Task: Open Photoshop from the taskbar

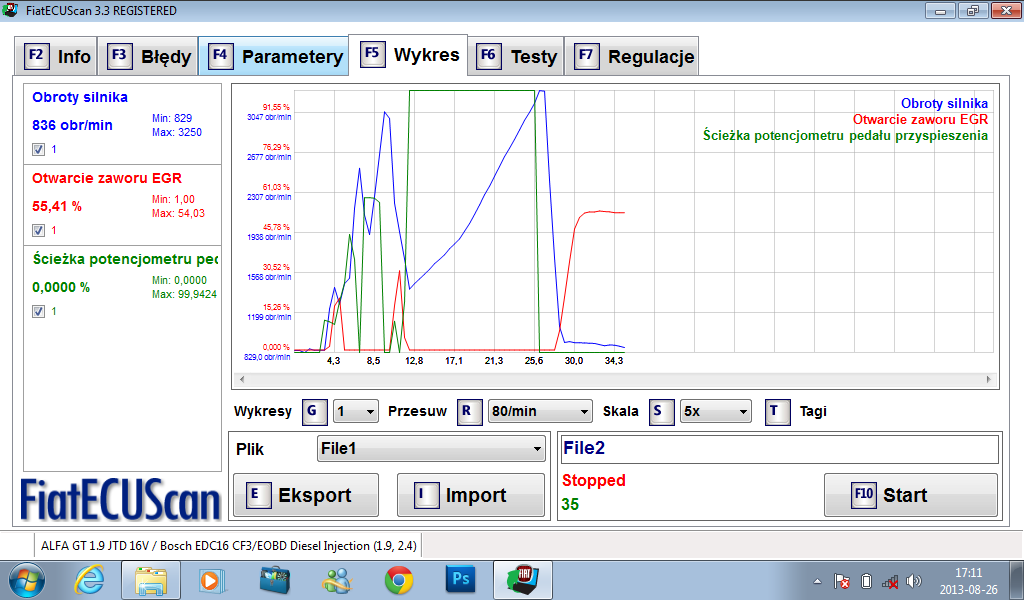Action: point(462,579)
